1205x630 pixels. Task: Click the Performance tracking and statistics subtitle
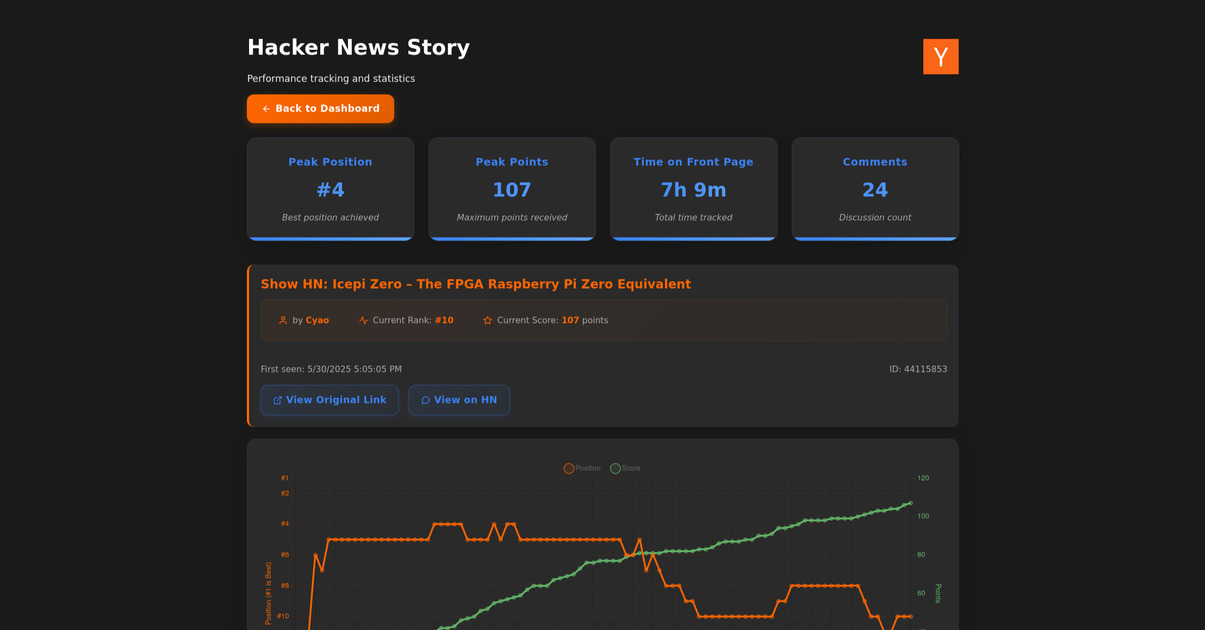(x=331, y=78)
